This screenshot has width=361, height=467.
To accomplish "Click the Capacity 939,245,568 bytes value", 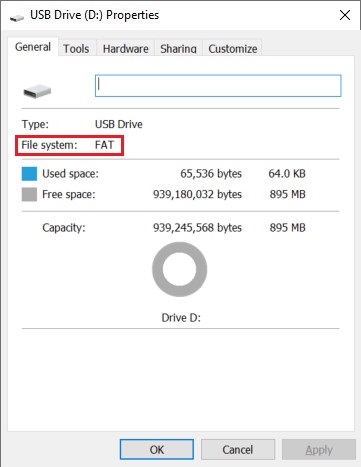I will 197,228.
